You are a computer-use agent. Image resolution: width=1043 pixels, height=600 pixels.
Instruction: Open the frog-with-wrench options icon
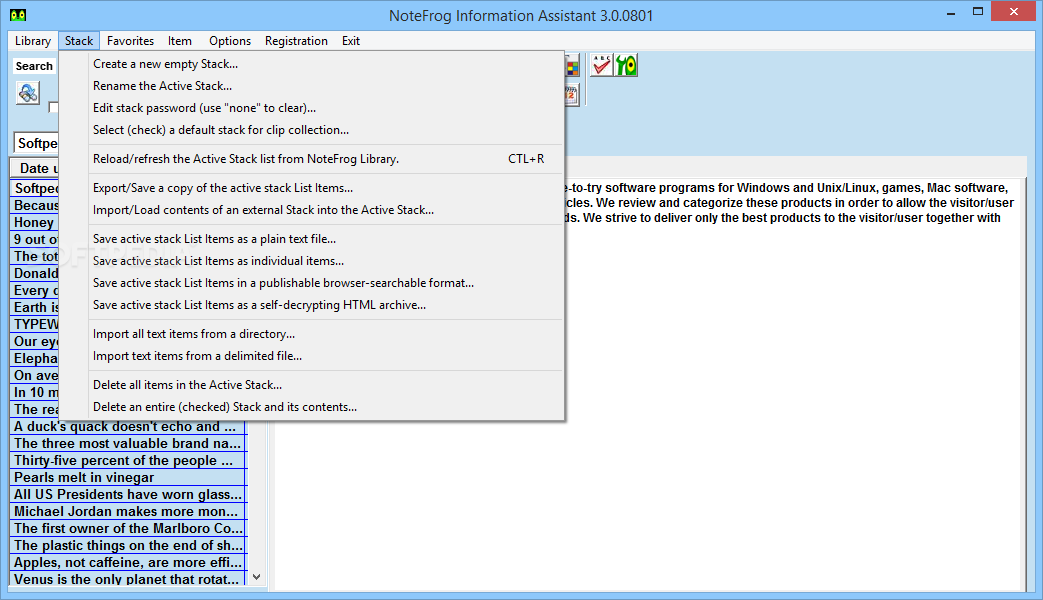[626, 65]
